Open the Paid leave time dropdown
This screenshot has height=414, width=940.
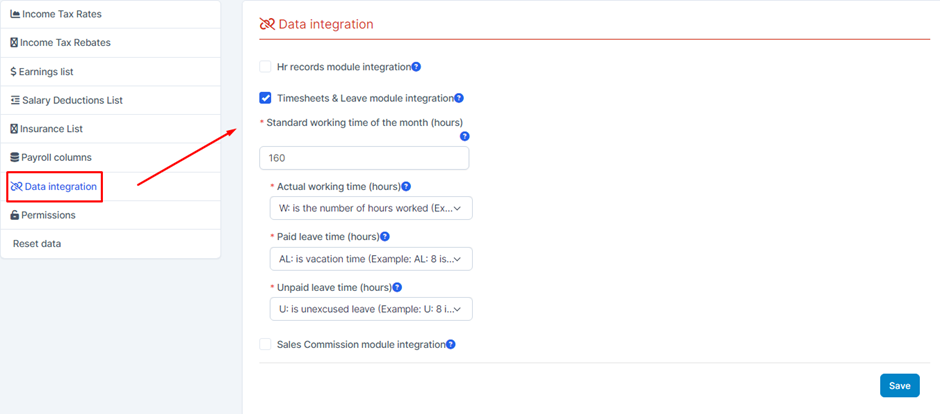pyautogui.click(x=371, y=259)
